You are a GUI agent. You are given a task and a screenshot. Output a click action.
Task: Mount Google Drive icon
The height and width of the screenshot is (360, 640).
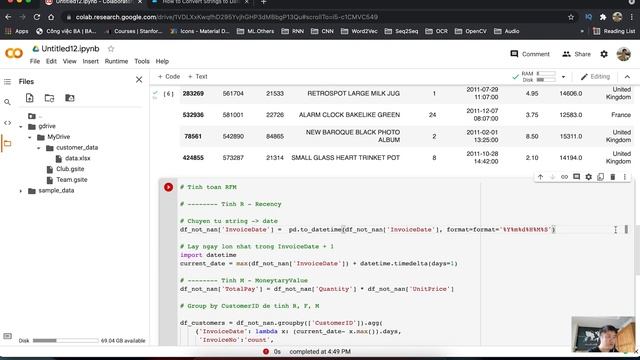pos(70,98)
